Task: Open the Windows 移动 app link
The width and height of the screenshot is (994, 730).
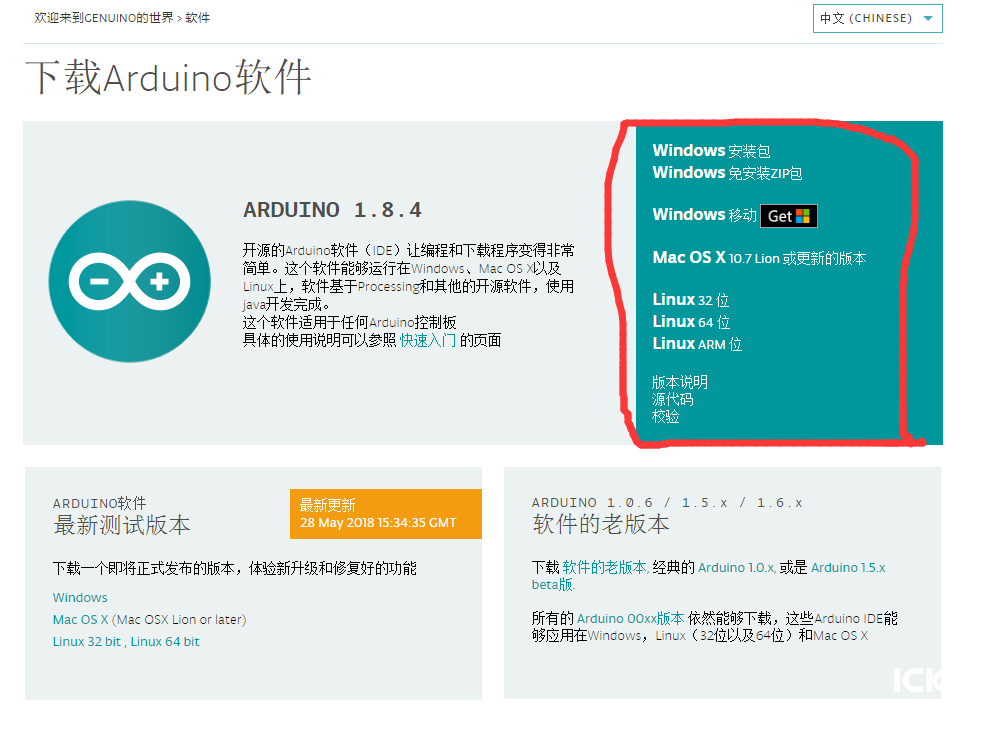Action: coord(704,215)
